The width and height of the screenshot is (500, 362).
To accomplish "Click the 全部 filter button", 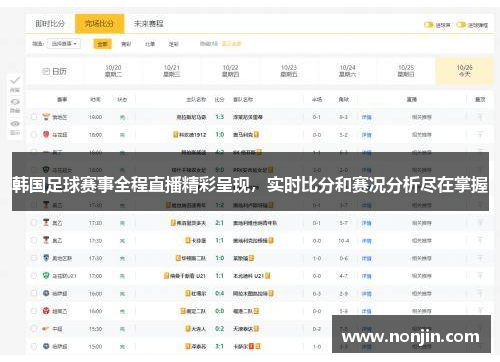I will [x=102, y=44].
